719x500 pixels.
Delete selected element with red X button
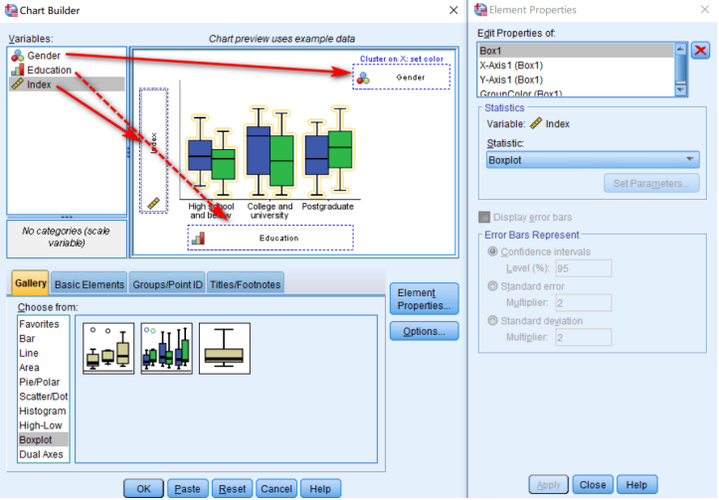[702, 50]
